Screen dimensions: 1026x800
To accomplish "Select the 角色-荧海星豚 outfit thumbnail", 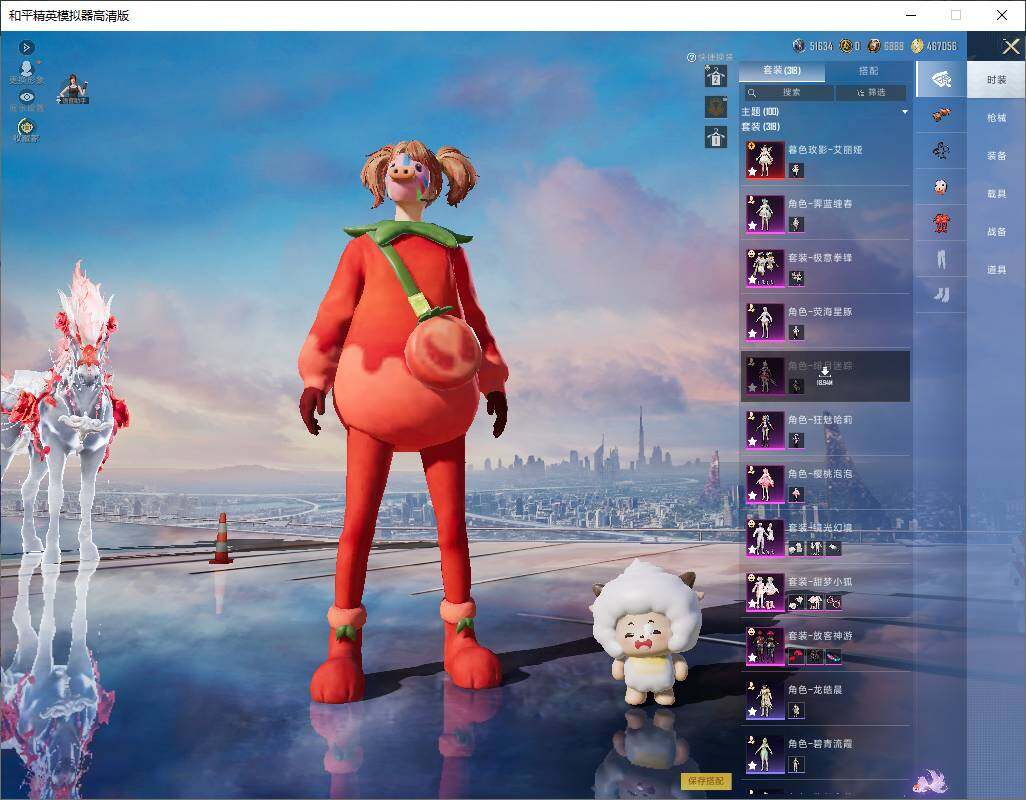I will (765, 321).
